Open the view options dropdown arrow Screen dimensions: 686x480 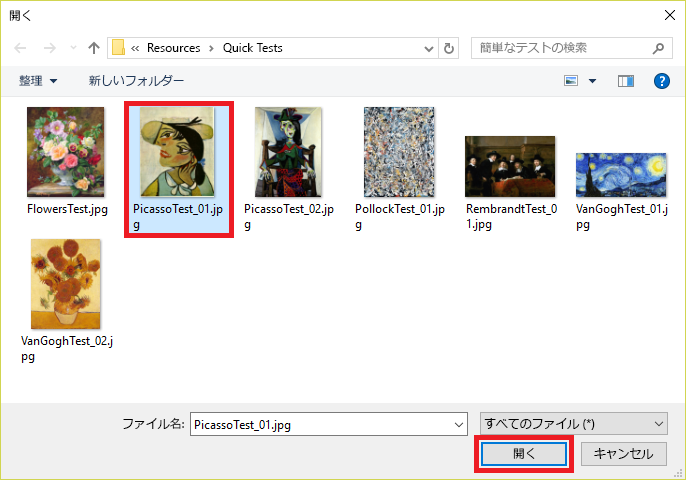tap(592, 81)
